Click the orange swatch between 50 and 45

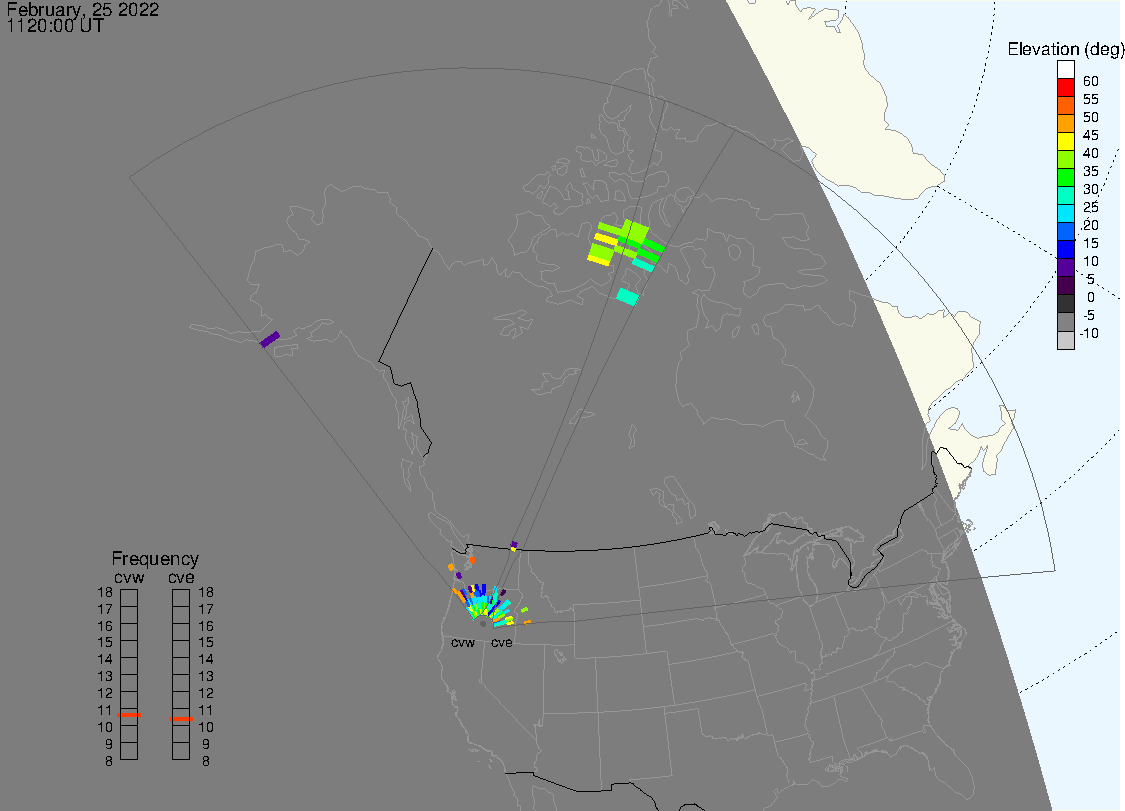pos(1065,123)
